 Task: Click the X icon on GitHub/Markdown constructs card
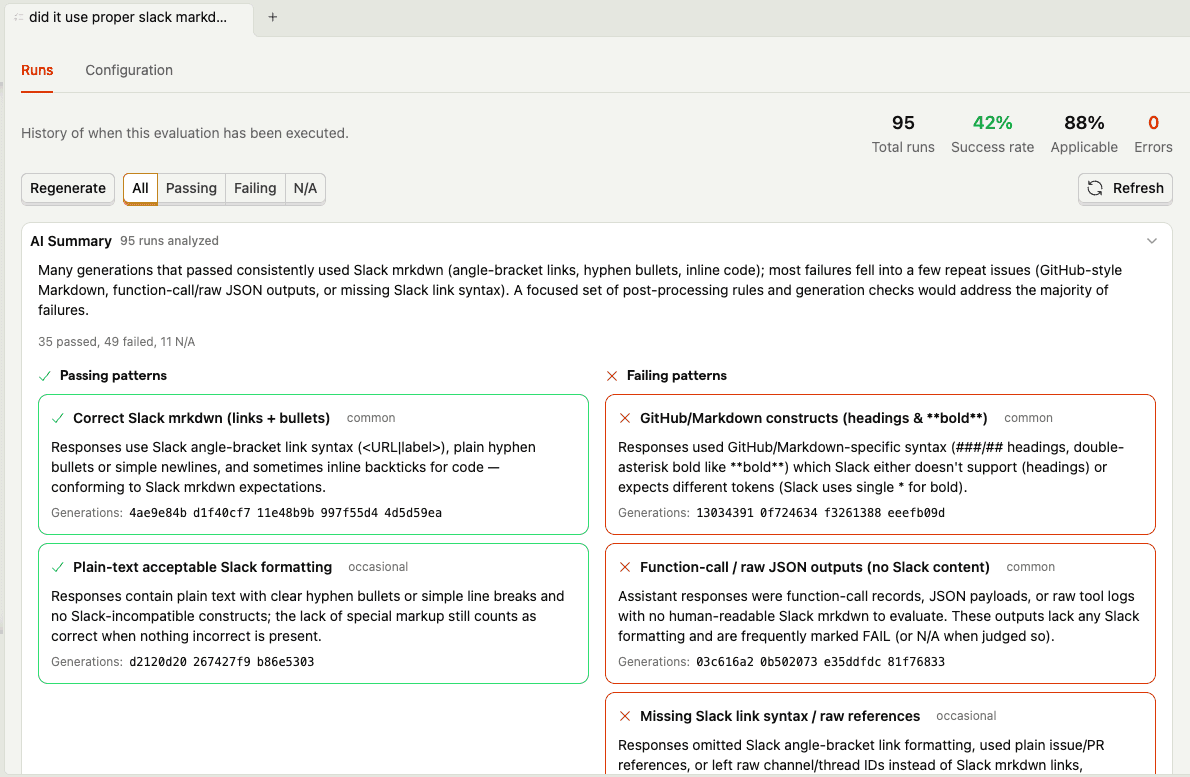coord(626,417)
